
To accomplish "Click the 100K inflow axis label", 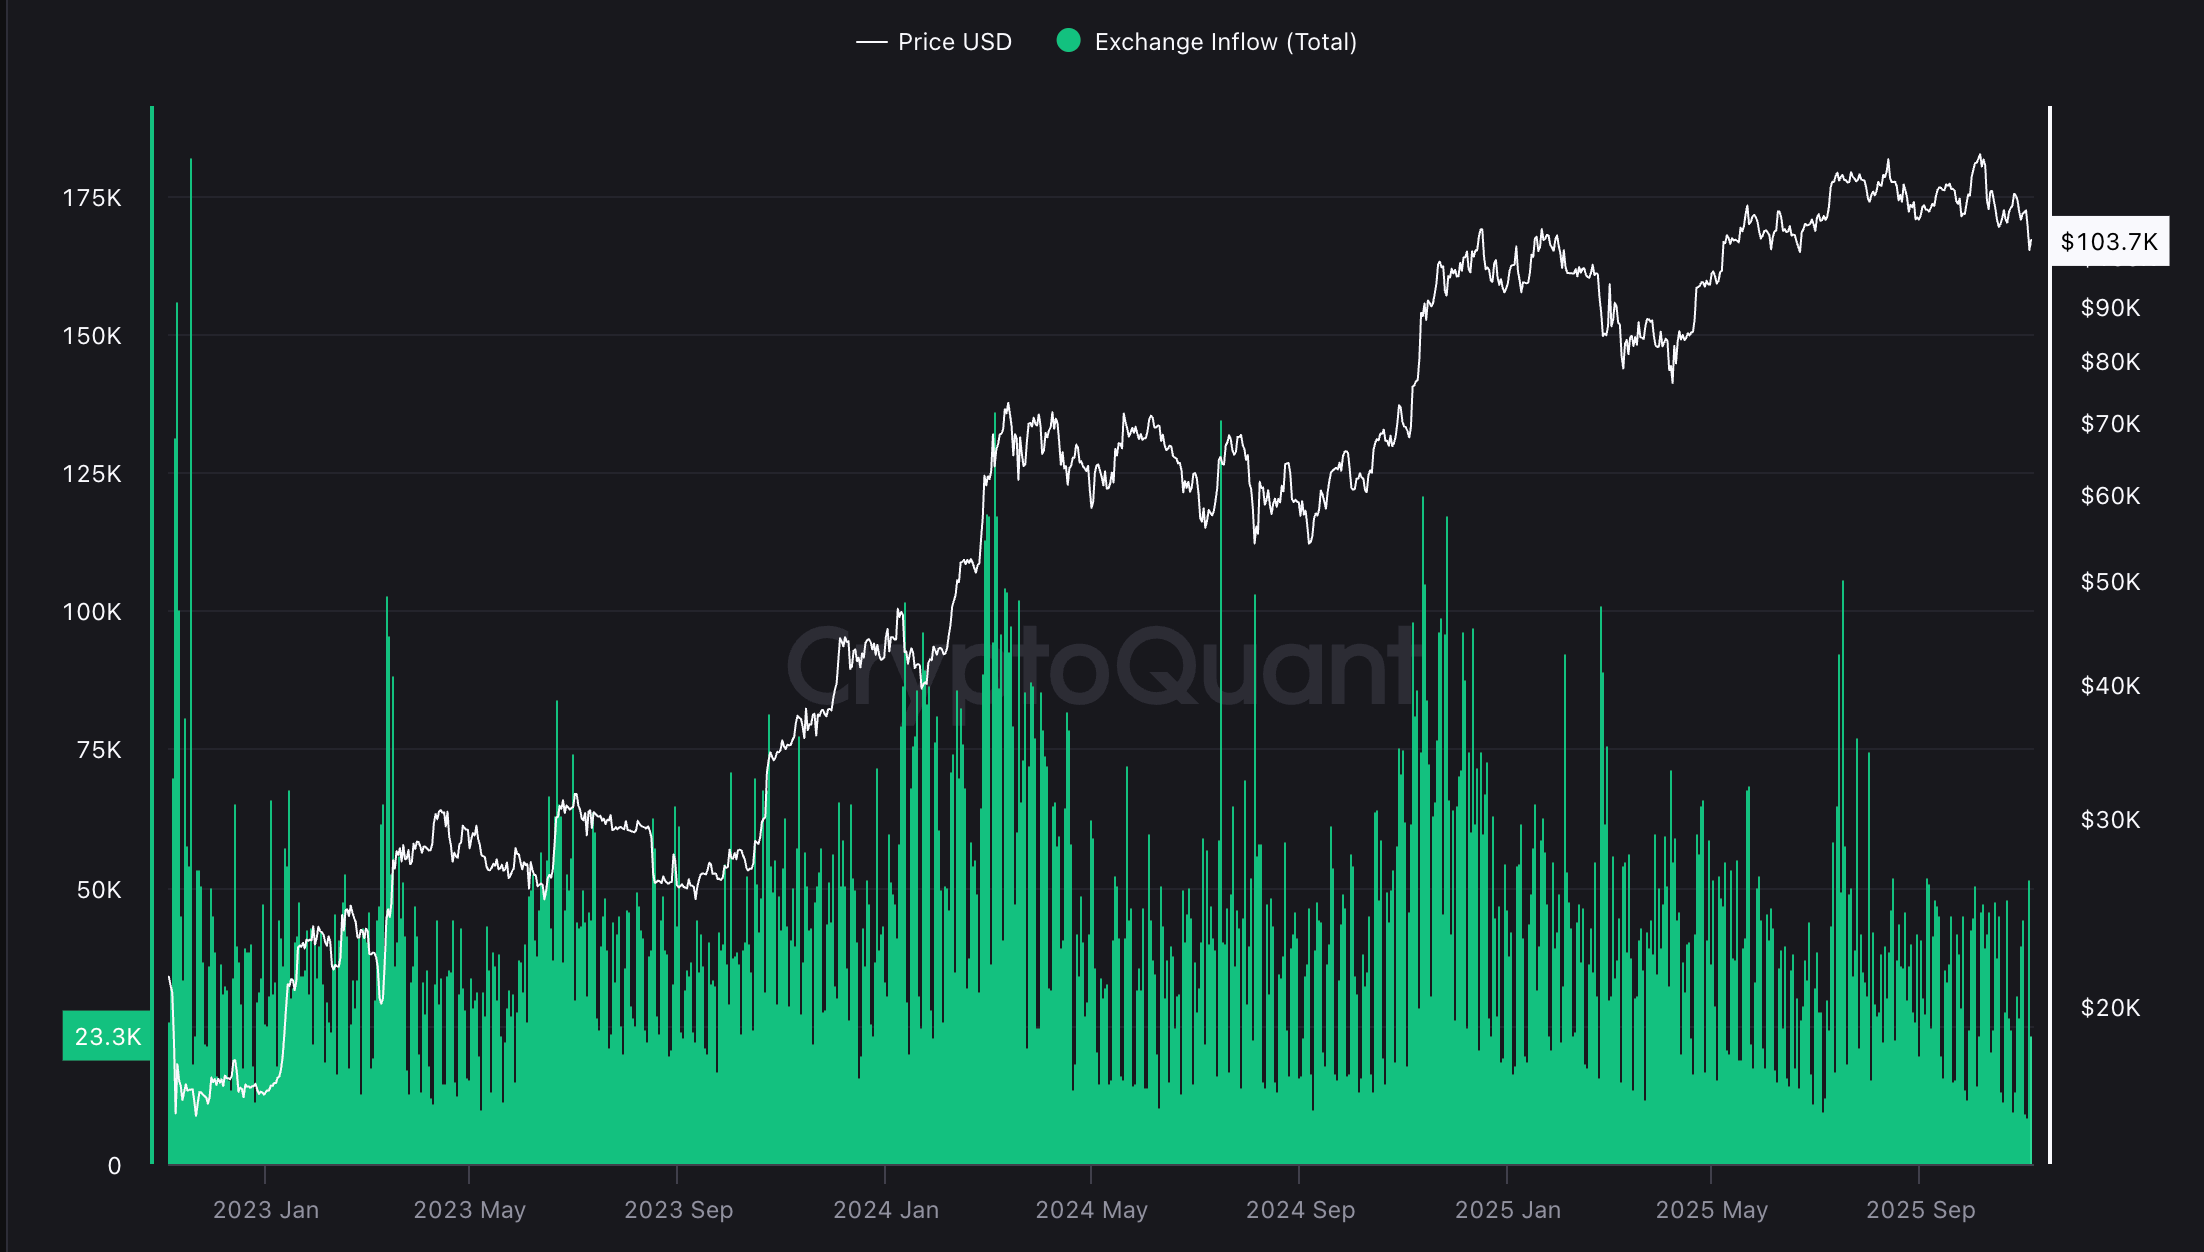I will click(x=92, y=612).
